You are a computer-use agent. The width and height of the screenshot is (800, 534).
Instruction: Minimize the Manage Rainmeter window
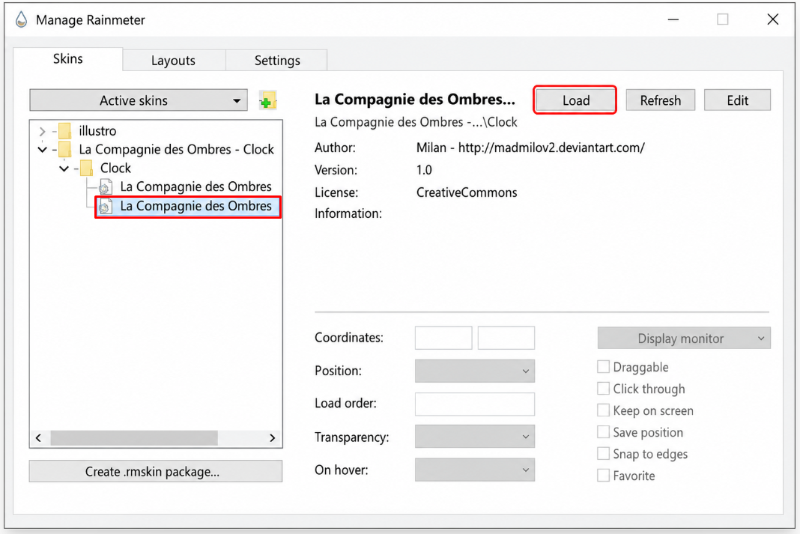(673, 19)
